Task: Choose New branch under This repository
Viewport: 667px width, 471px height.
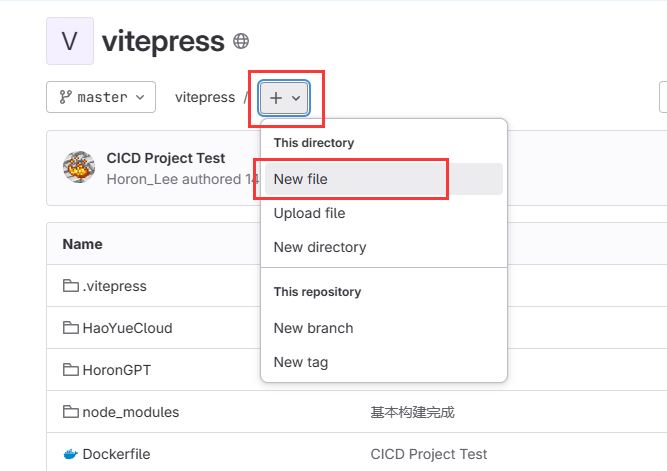Action: coord(313,328)
